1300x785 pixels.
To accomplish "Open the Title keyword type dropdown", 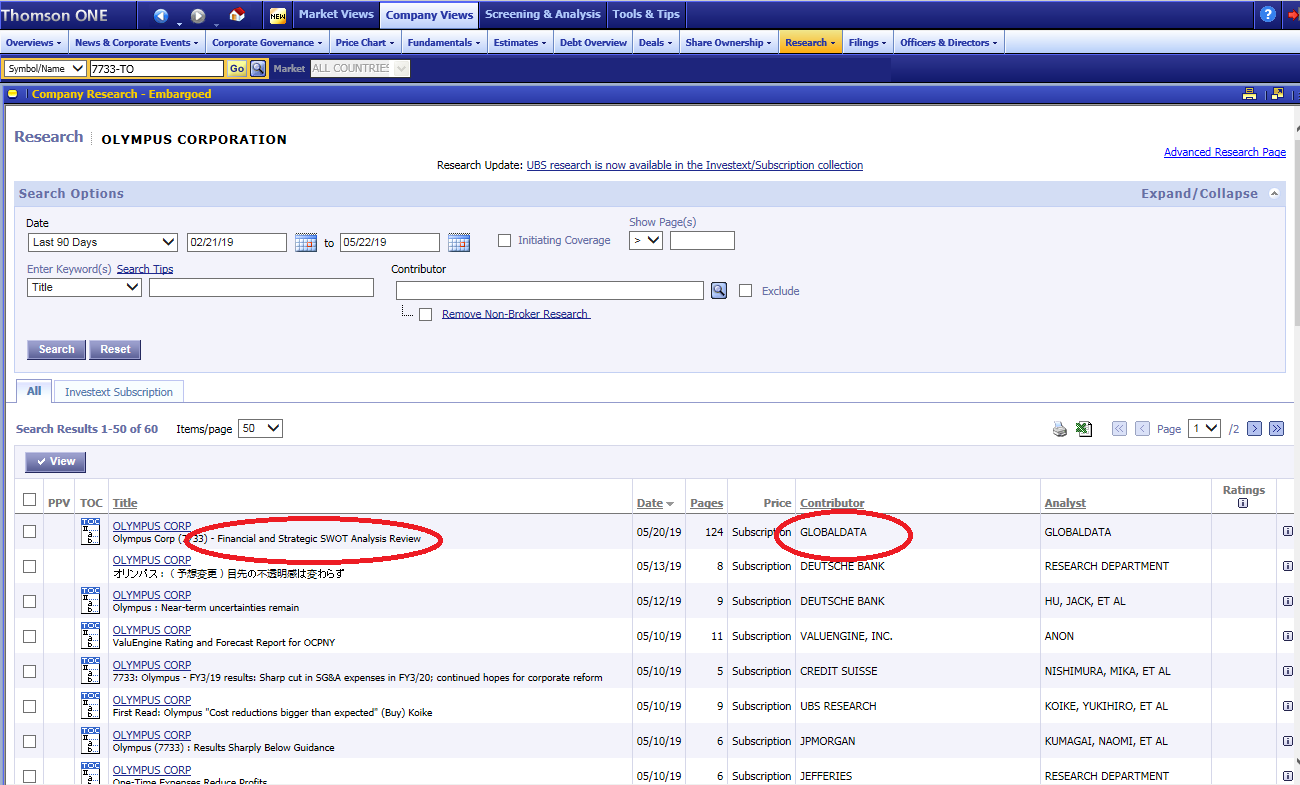I will pyautogui.click(x=85, y=287).
